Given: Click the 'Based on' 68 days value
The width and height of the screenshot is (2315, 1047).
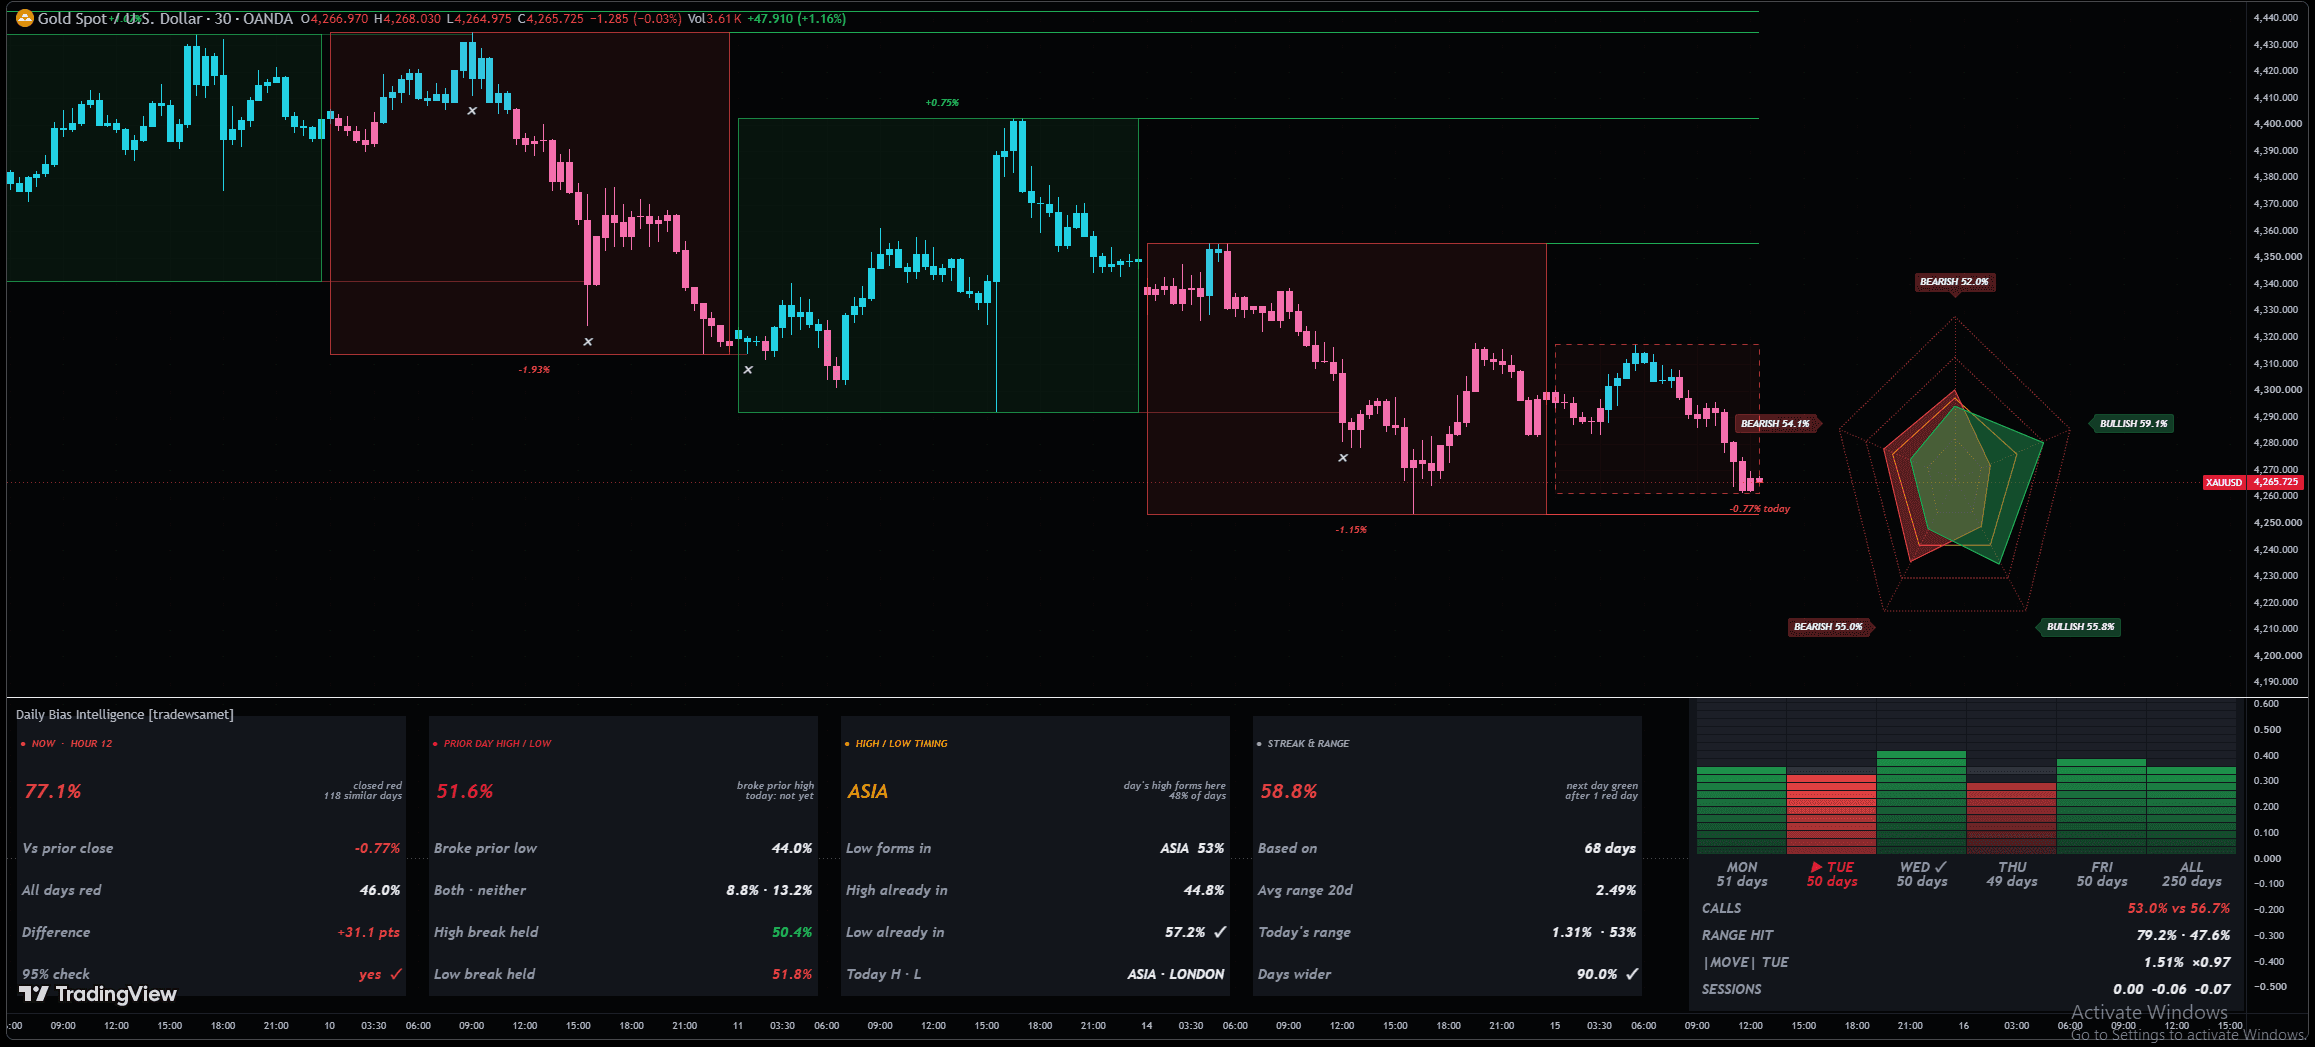Looking at the screenshot, I should coord(1610,848).
